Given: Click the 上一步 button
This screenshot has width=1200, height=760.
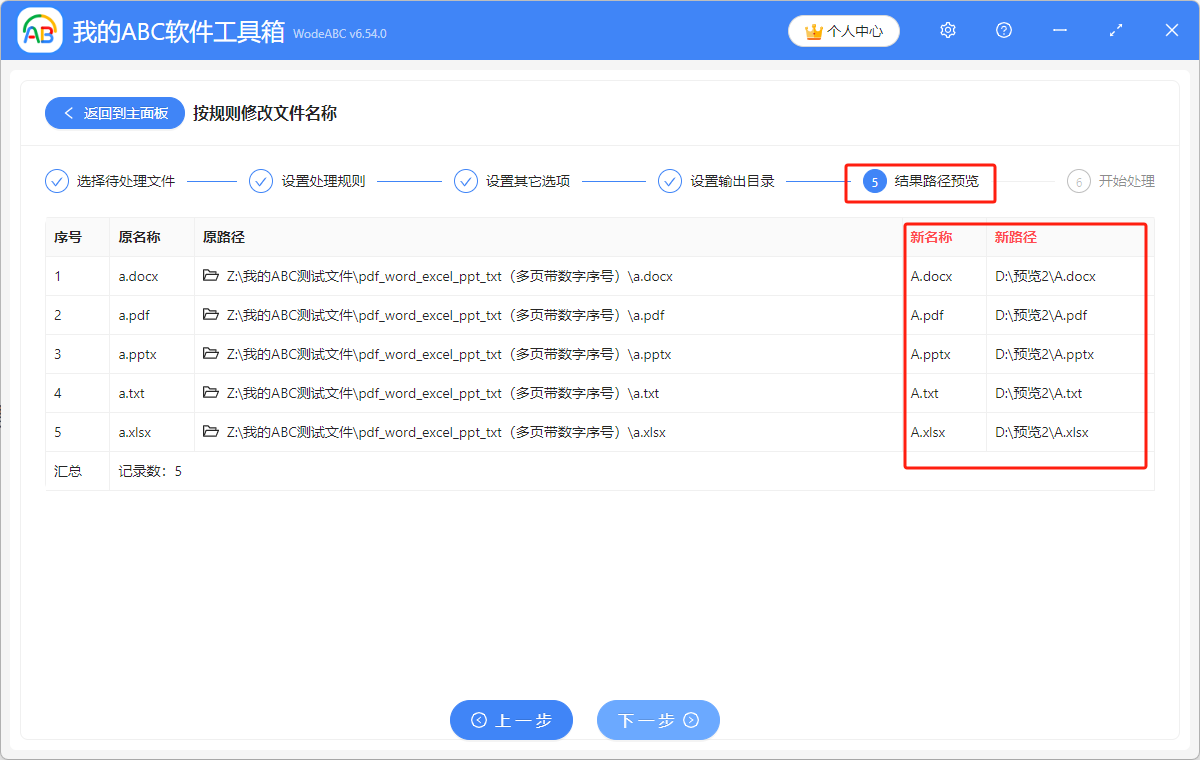Looking at the screenshot, I should point(511,720).
